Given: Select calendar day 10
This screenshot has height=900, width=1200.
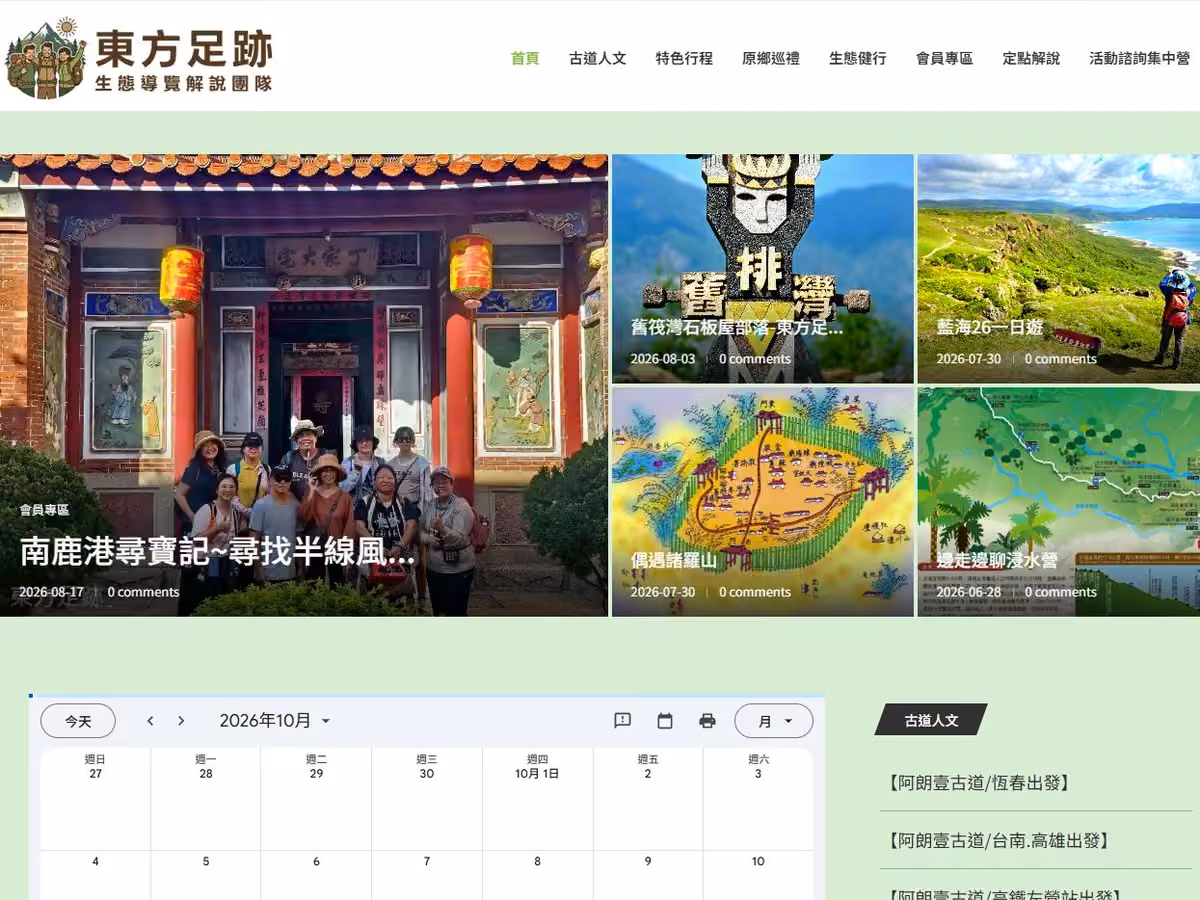Looking at the screenshot, I should pos(758,861).
